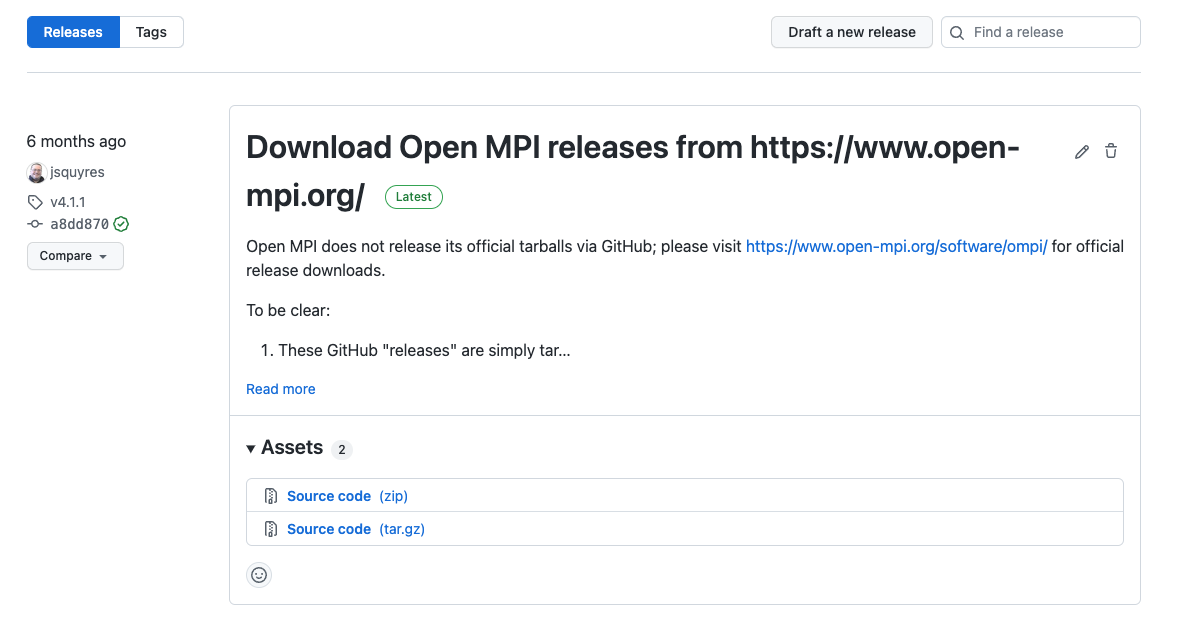Collapse the Assets section
The image size is (1197, 629).
[250, 448]
